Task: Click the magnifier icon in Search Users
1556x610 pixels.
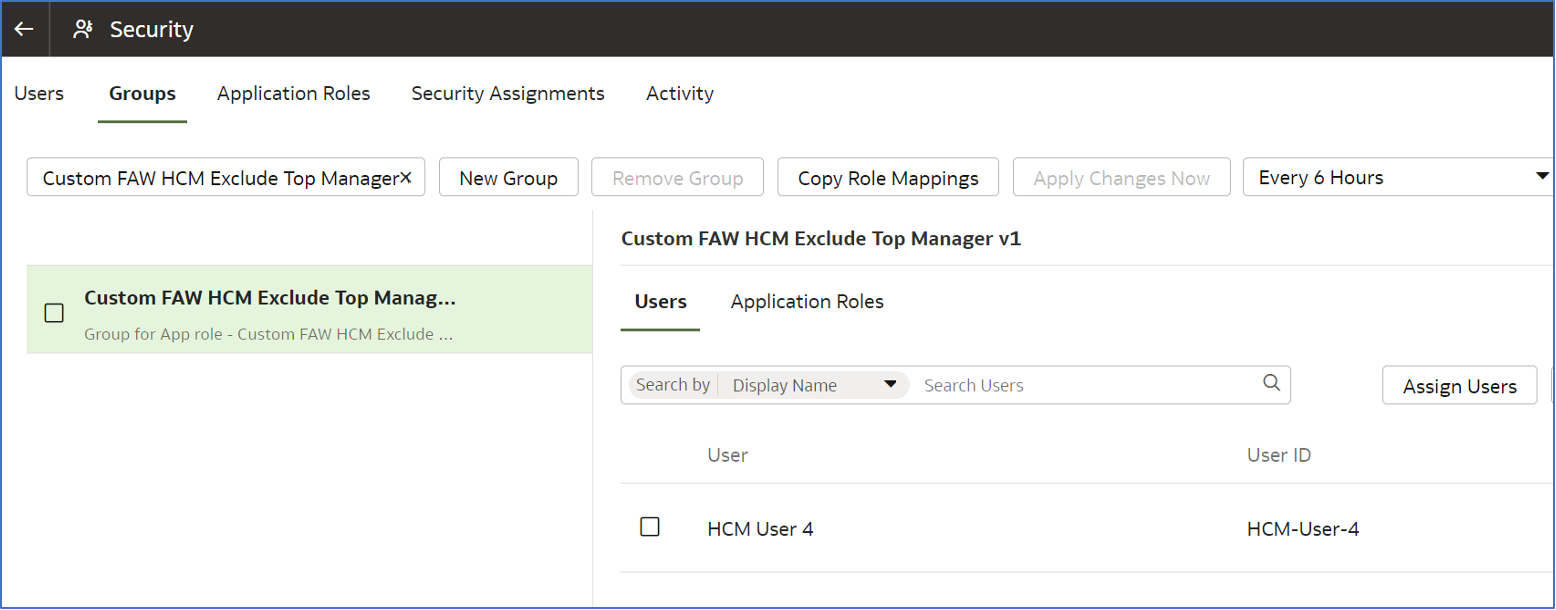Action: tap(1271, 383)
